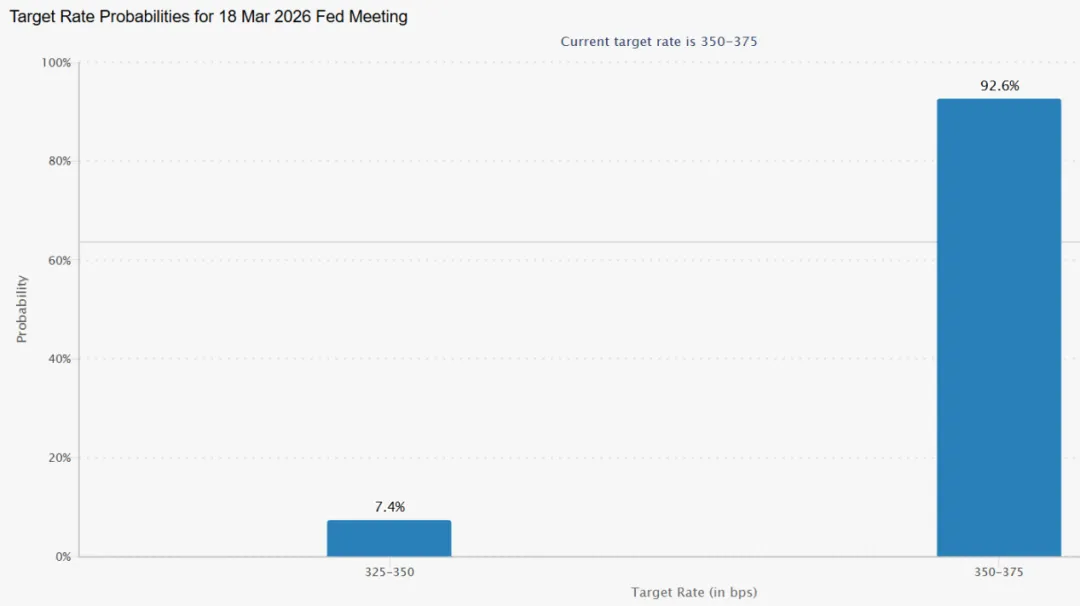1080x606 pixels.
Task: Click the 0% y-axis tick label
Action: [63, 556]
